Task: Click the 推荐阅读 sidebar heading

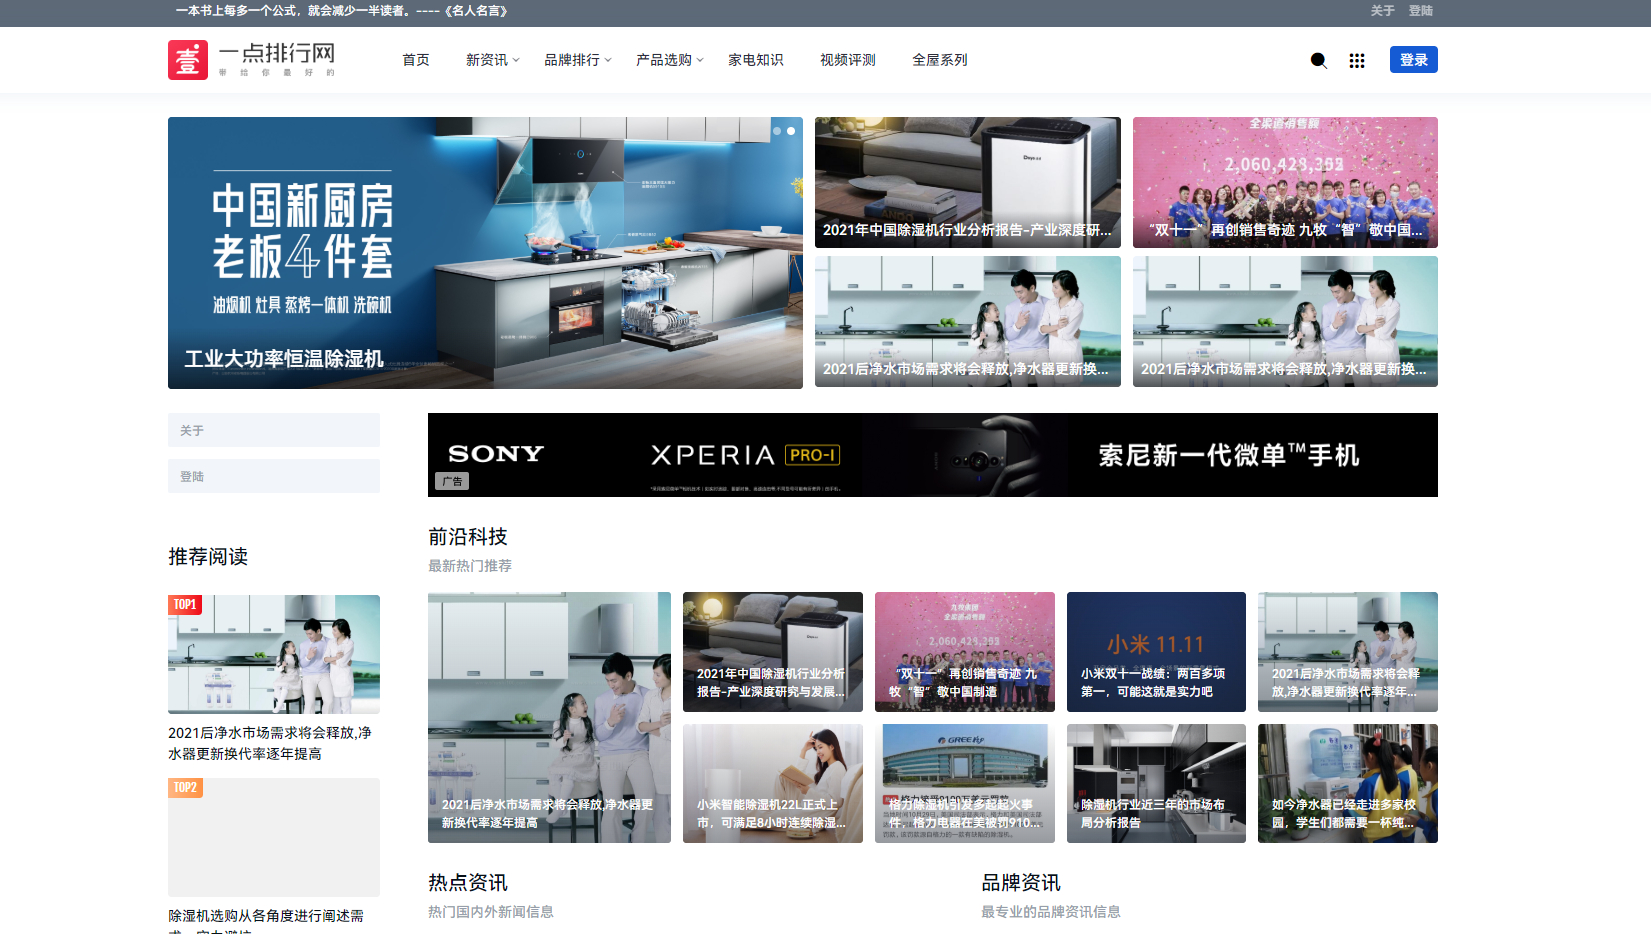Action: tap(208, 557)
